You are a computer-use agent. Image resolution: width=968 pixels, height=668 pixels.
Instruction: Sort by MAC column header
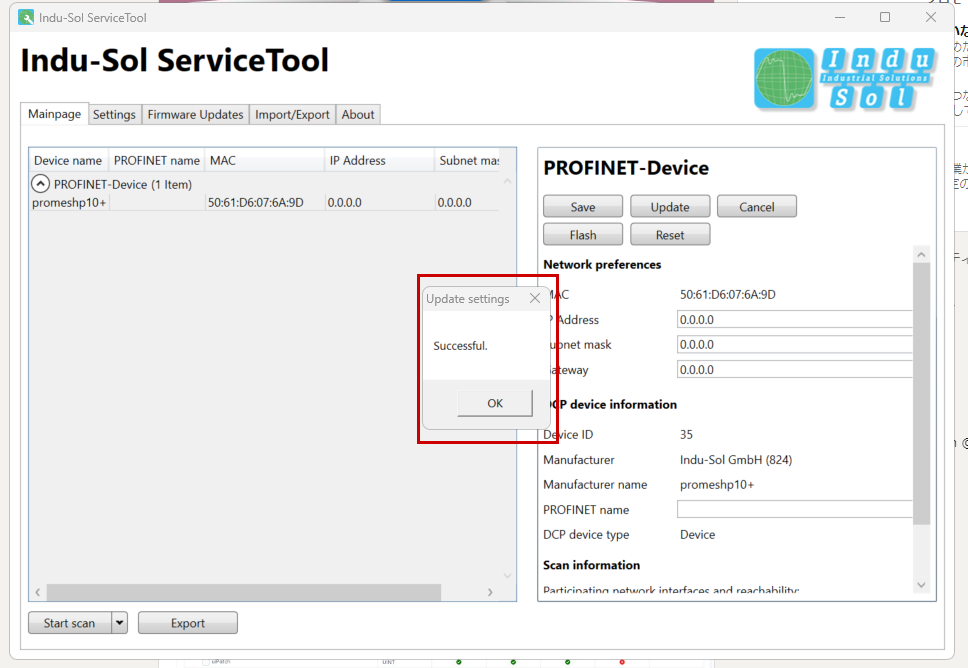(x=264, y=161)
